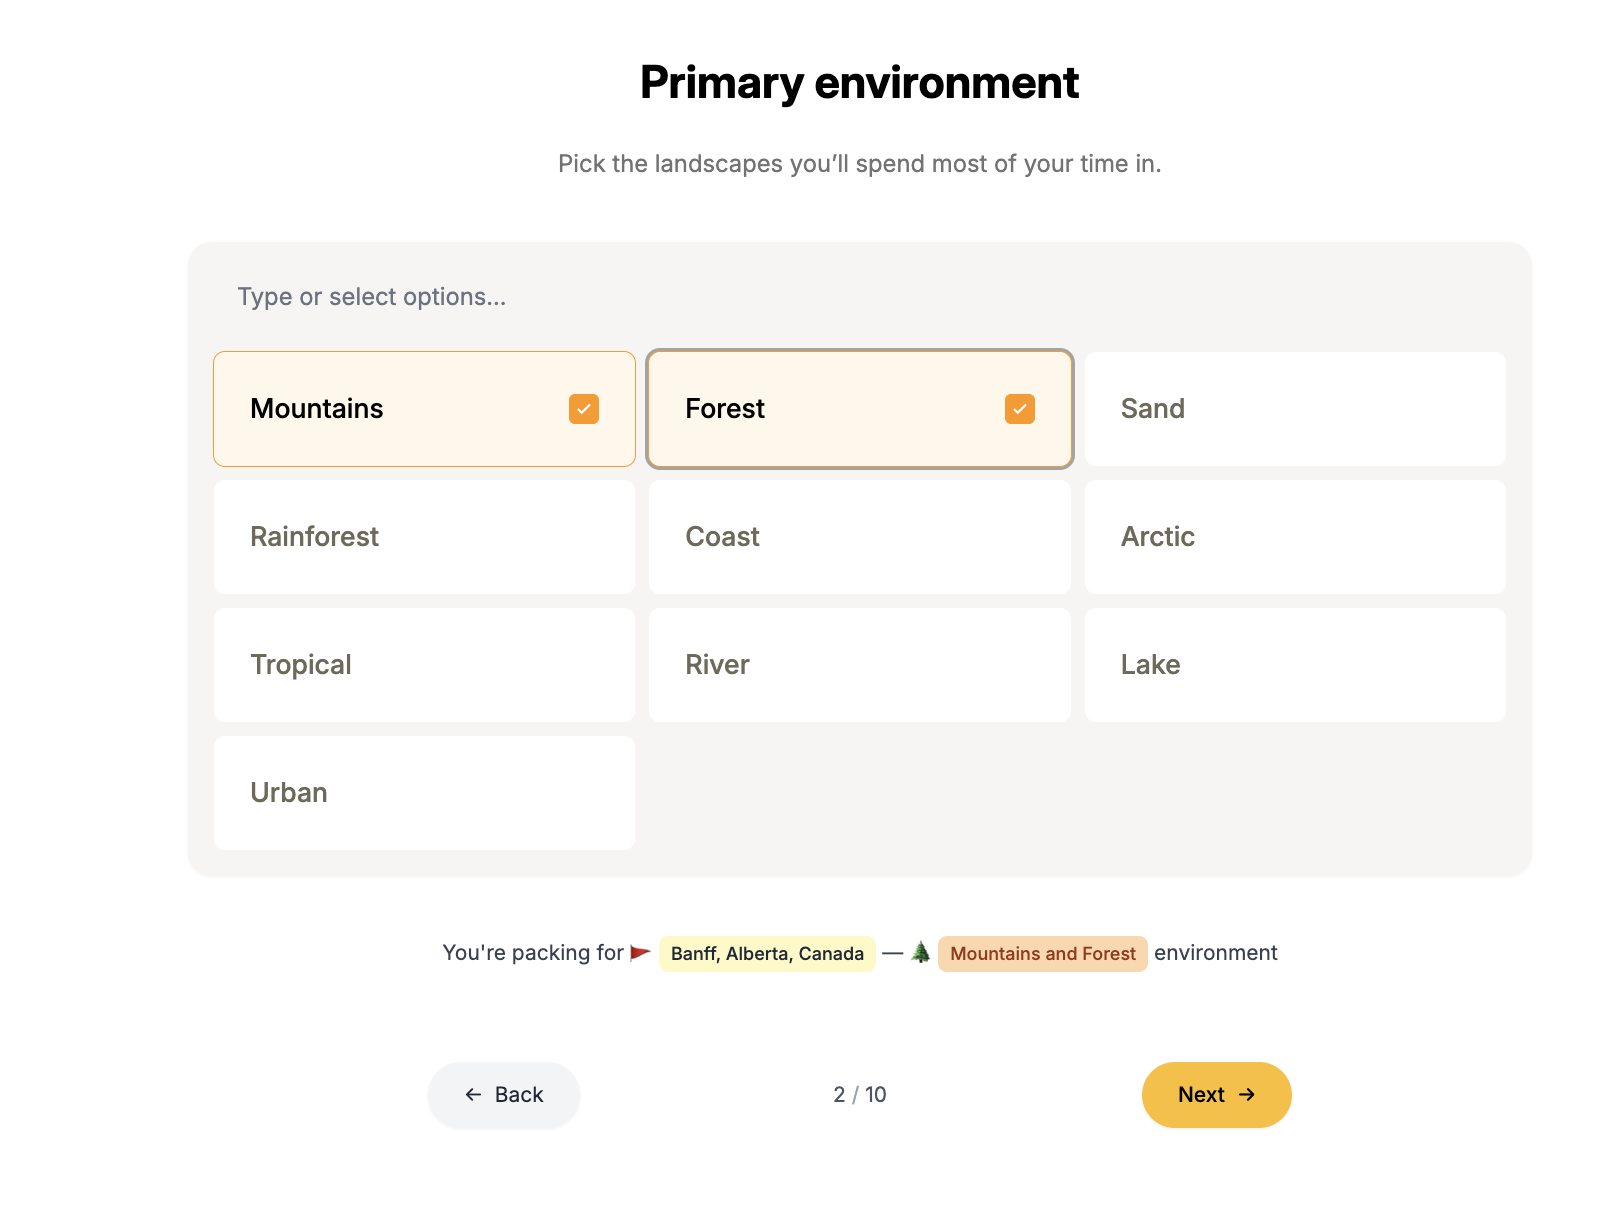The image size is (1616, 1212).
Task: Click the orange checkmark on Mountains
Action: tap(584, 409)
